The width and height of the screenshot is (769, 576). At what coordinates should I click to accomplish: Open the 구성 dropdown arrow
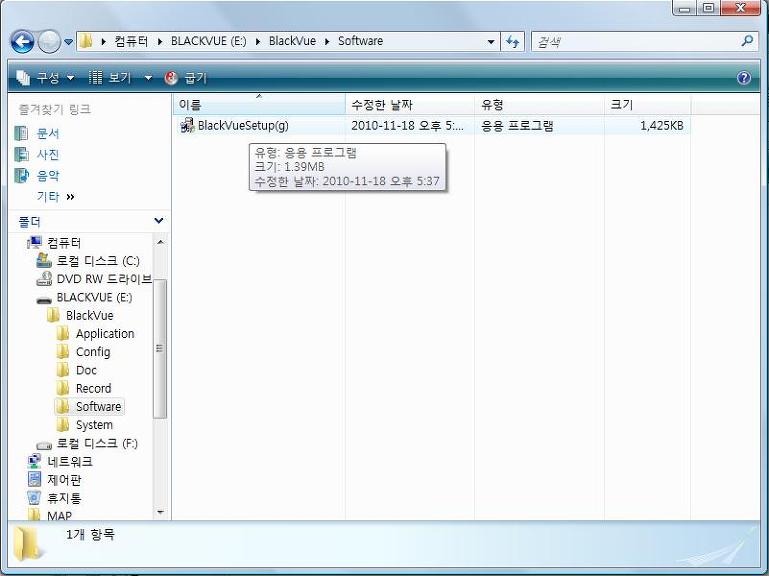tap(70, 78)
